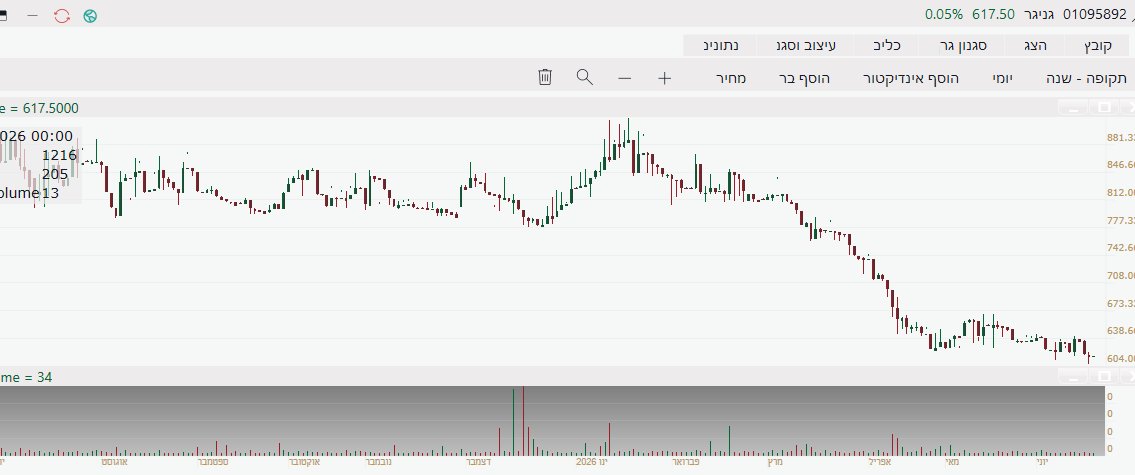Screen dimensions: 1135x475
Task: Click the magnifying glass search icon
Action: coord(585,77)
